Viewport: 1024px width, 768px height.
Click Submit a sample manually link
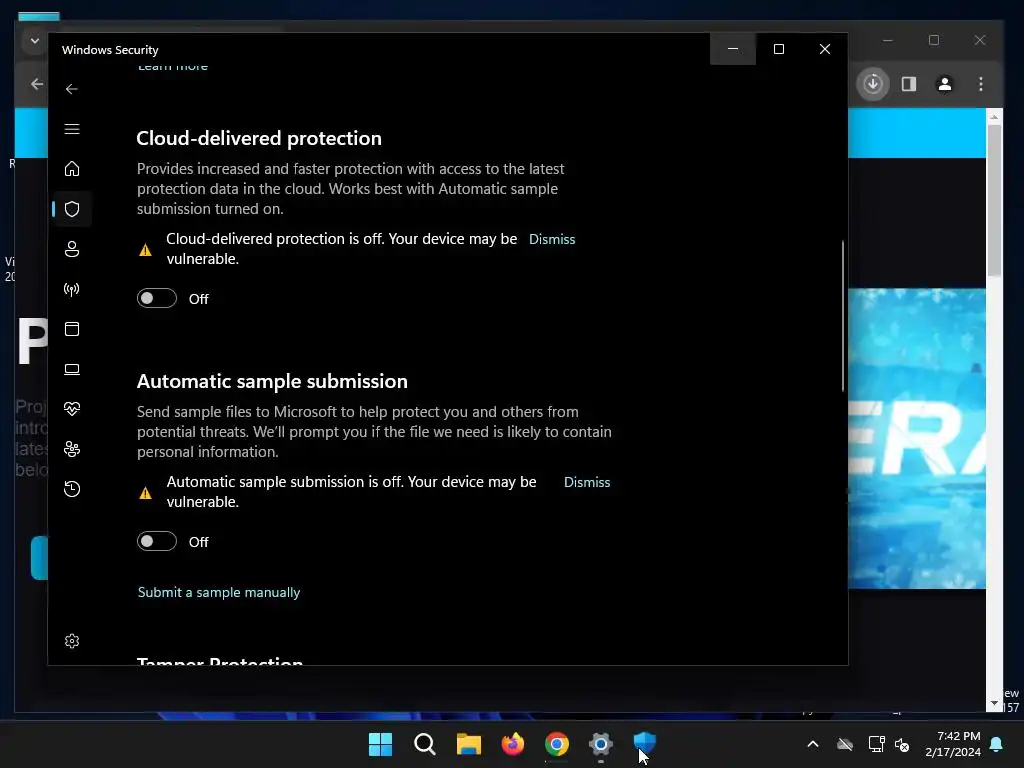click(x=219, y=592)
